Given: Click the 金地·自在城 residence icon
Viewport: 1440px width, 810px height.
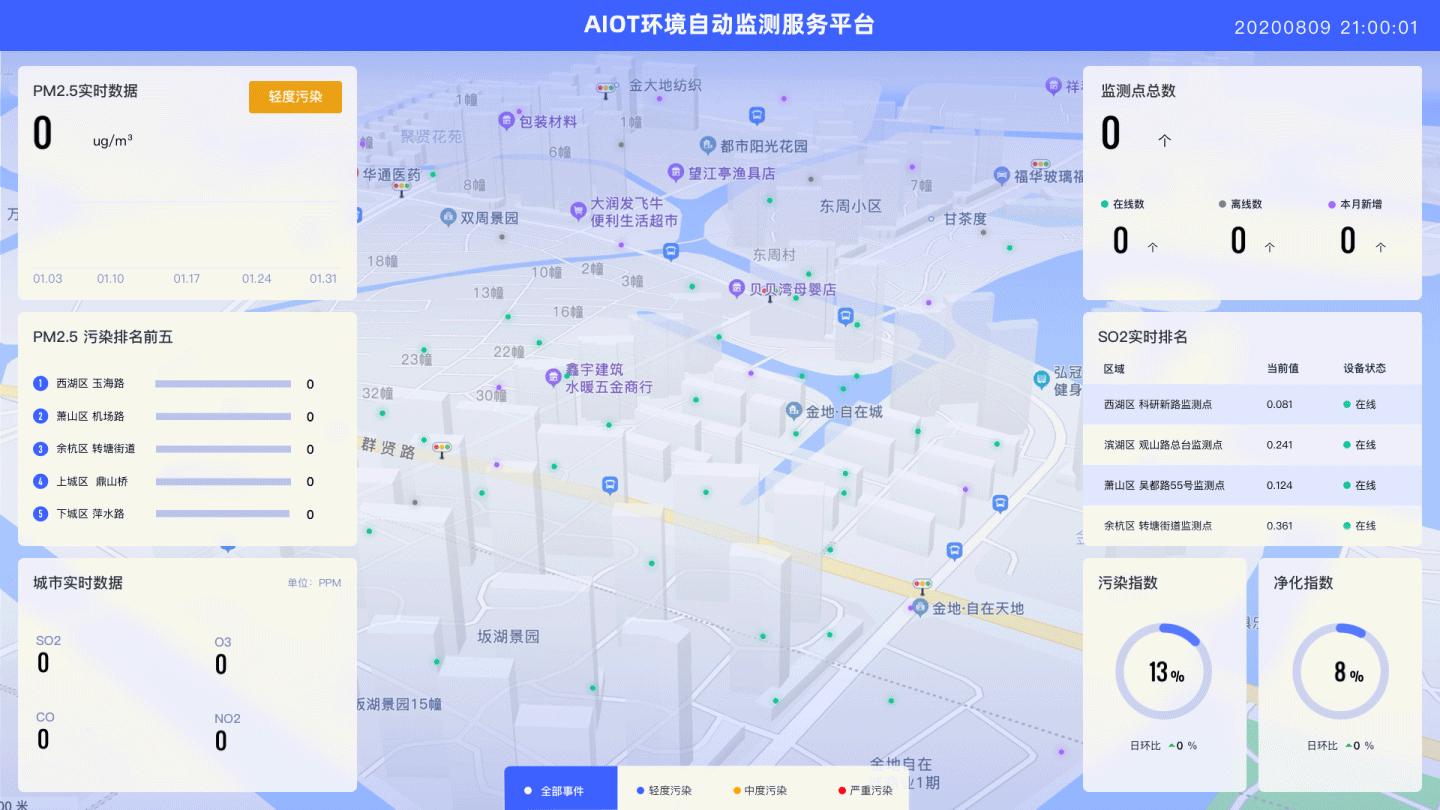Looking at the screenshot, I should click(793, 411).
